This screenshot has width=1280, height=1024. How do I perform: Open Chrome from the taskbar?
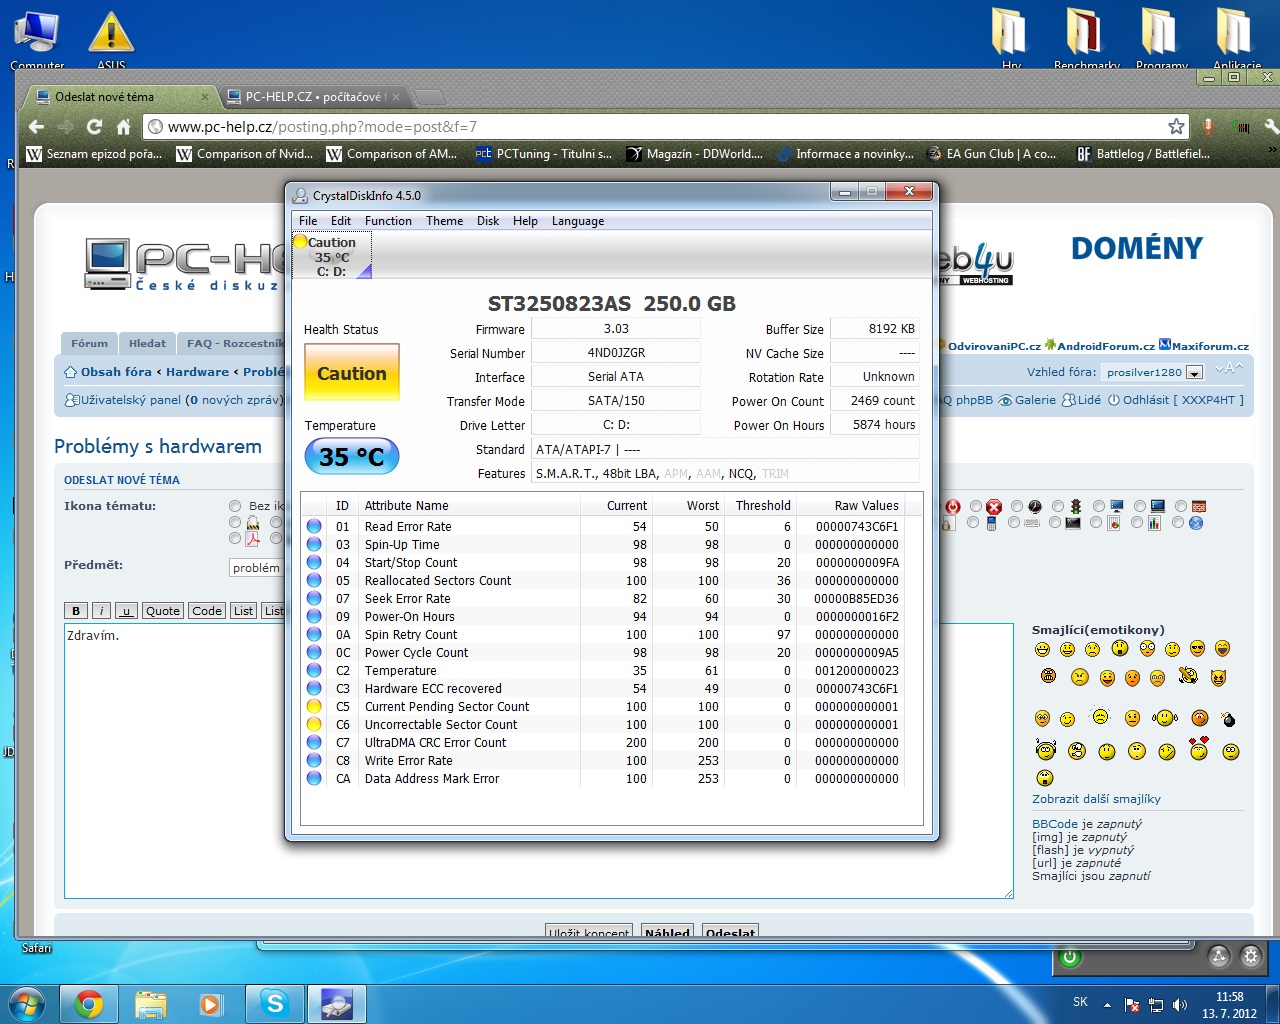89,1003
